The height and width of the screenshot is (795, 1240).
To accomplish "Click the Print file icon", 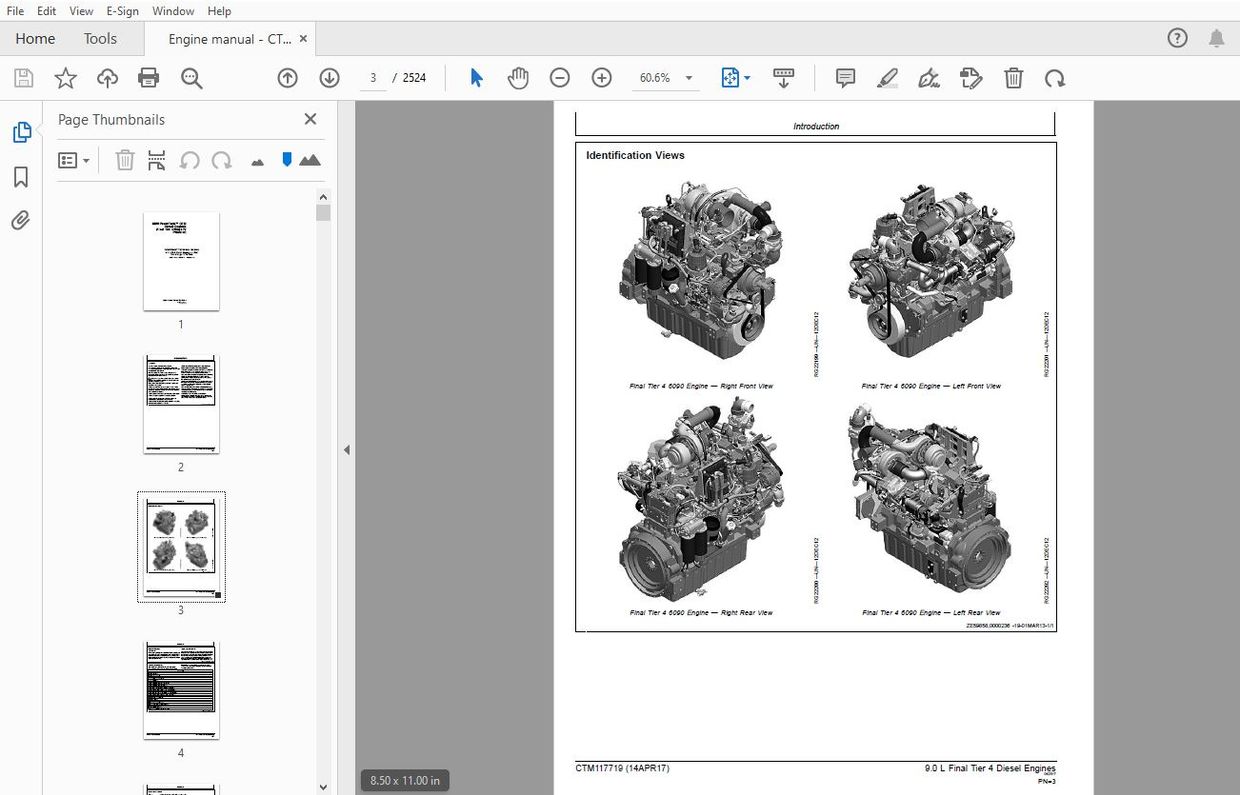I will coord(149,78).
